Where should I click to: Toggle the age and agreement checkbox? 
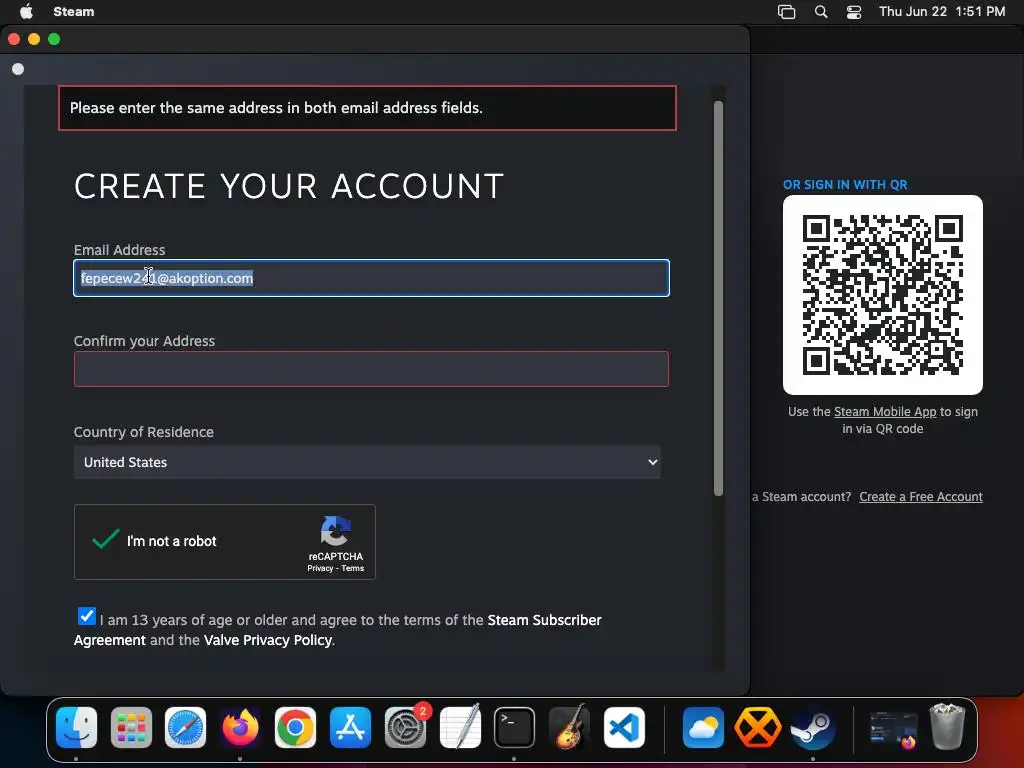[86, 616]
